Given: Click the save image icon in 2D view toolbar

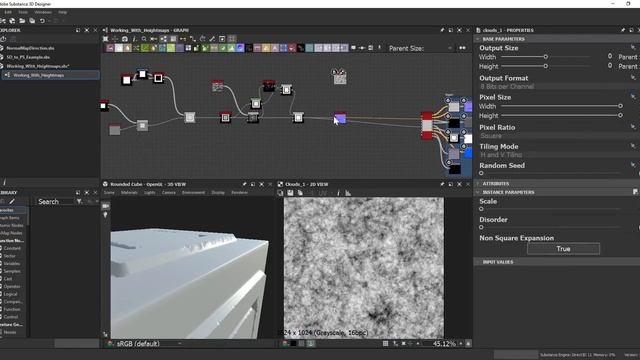Looking at the screenshot, I should [290, 193].
